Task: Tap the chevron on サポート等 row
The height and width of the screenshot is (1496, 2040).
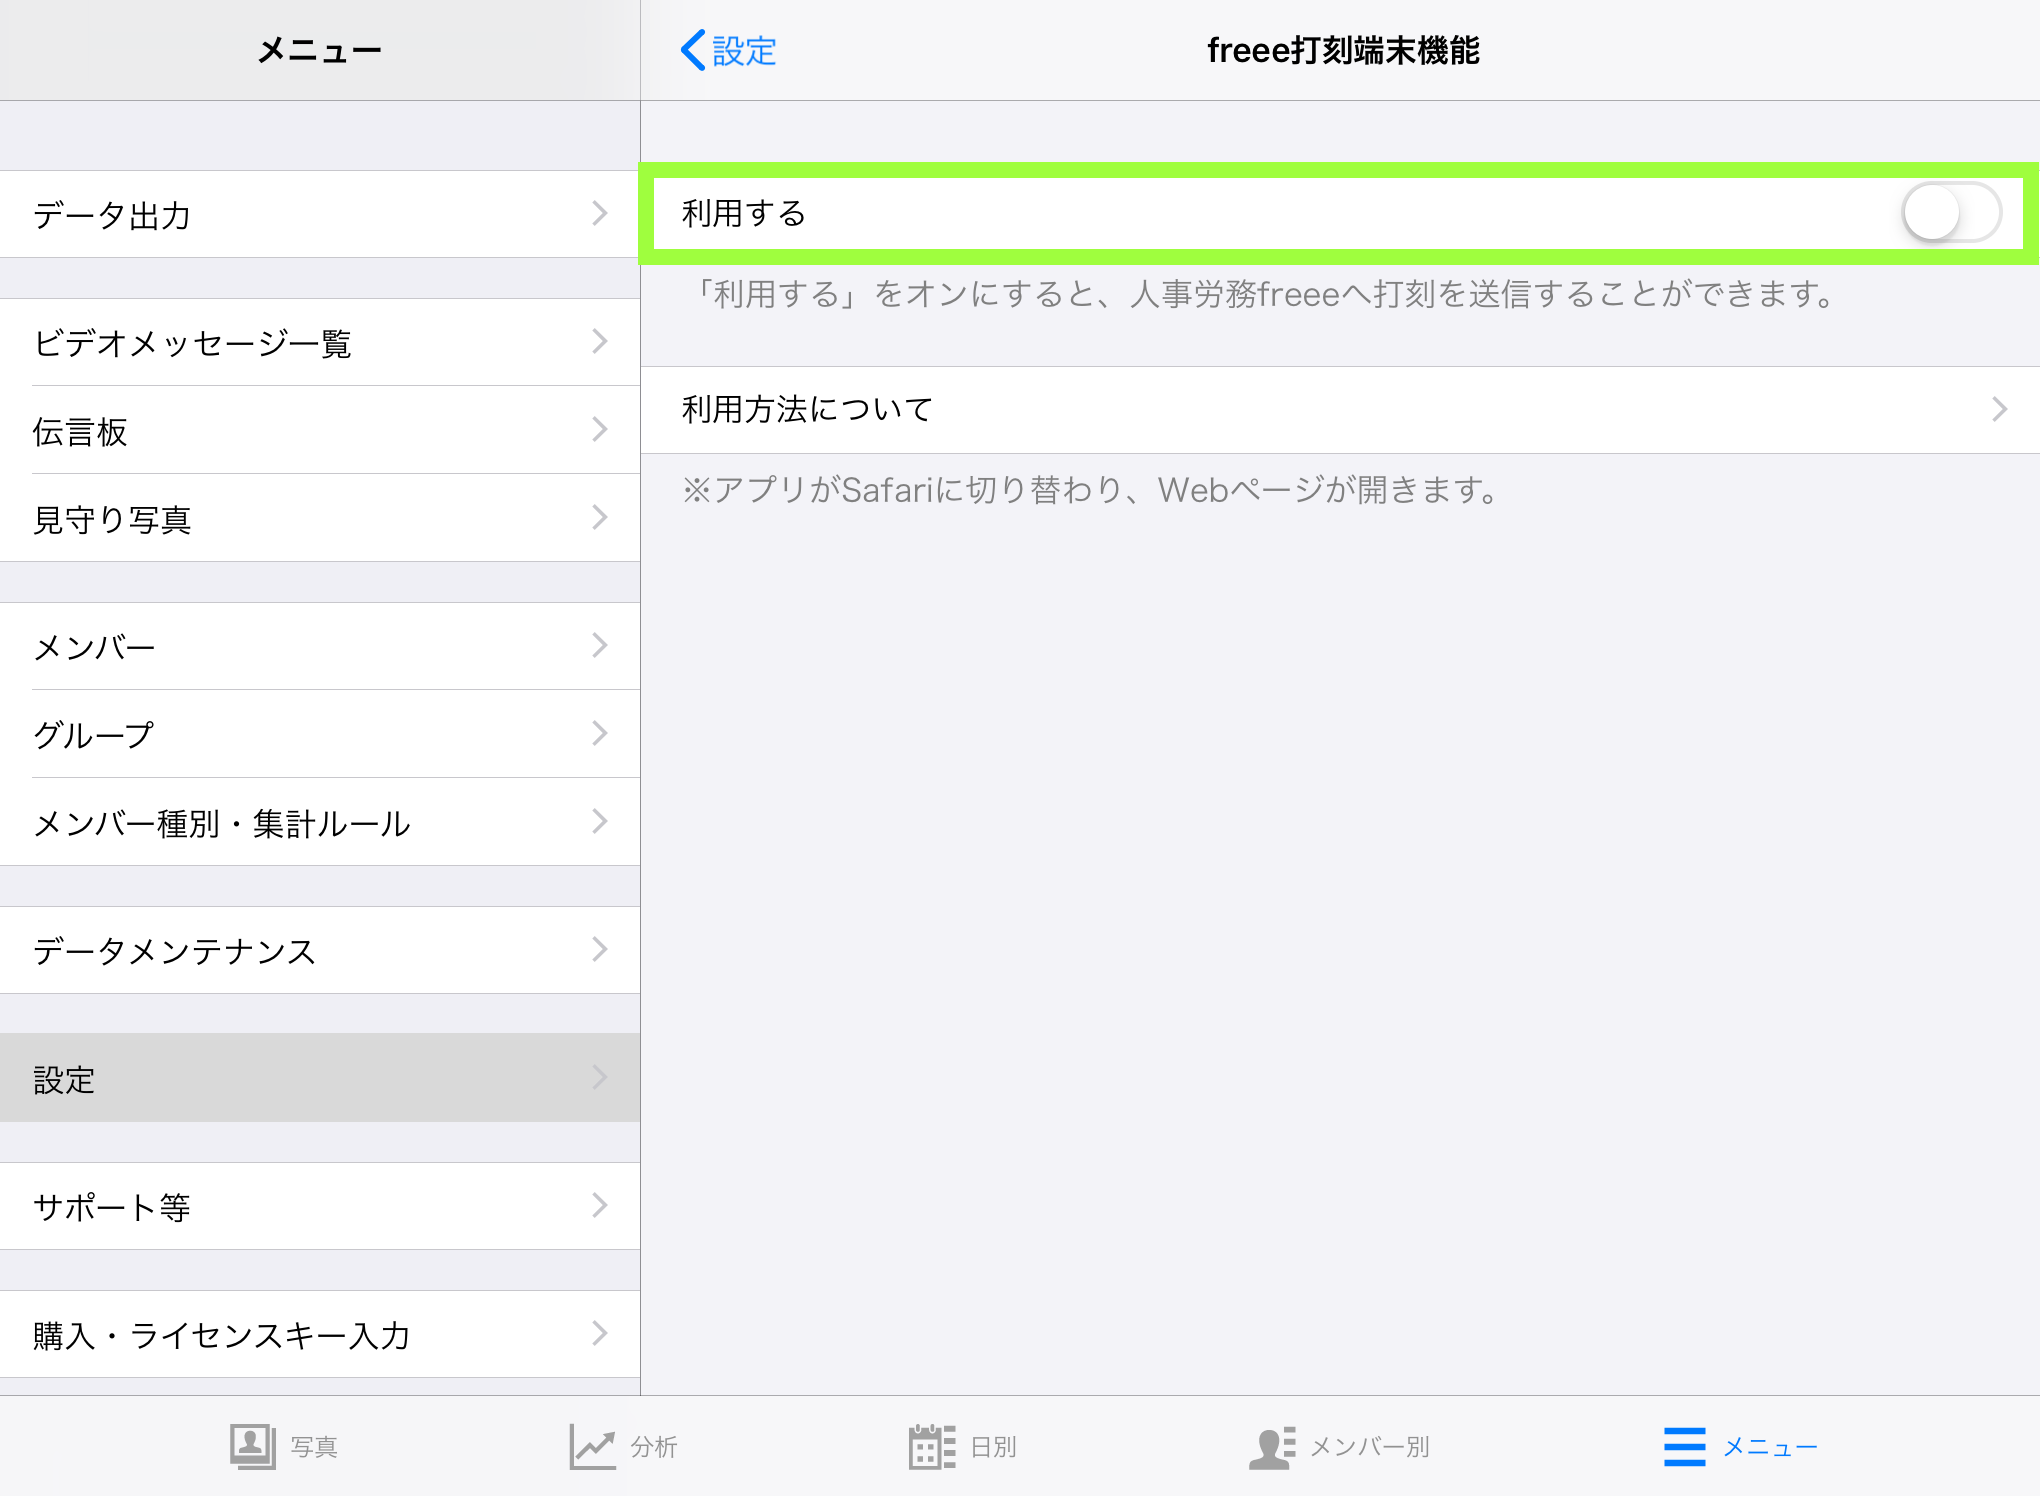Action: [x=599, y=1205]
